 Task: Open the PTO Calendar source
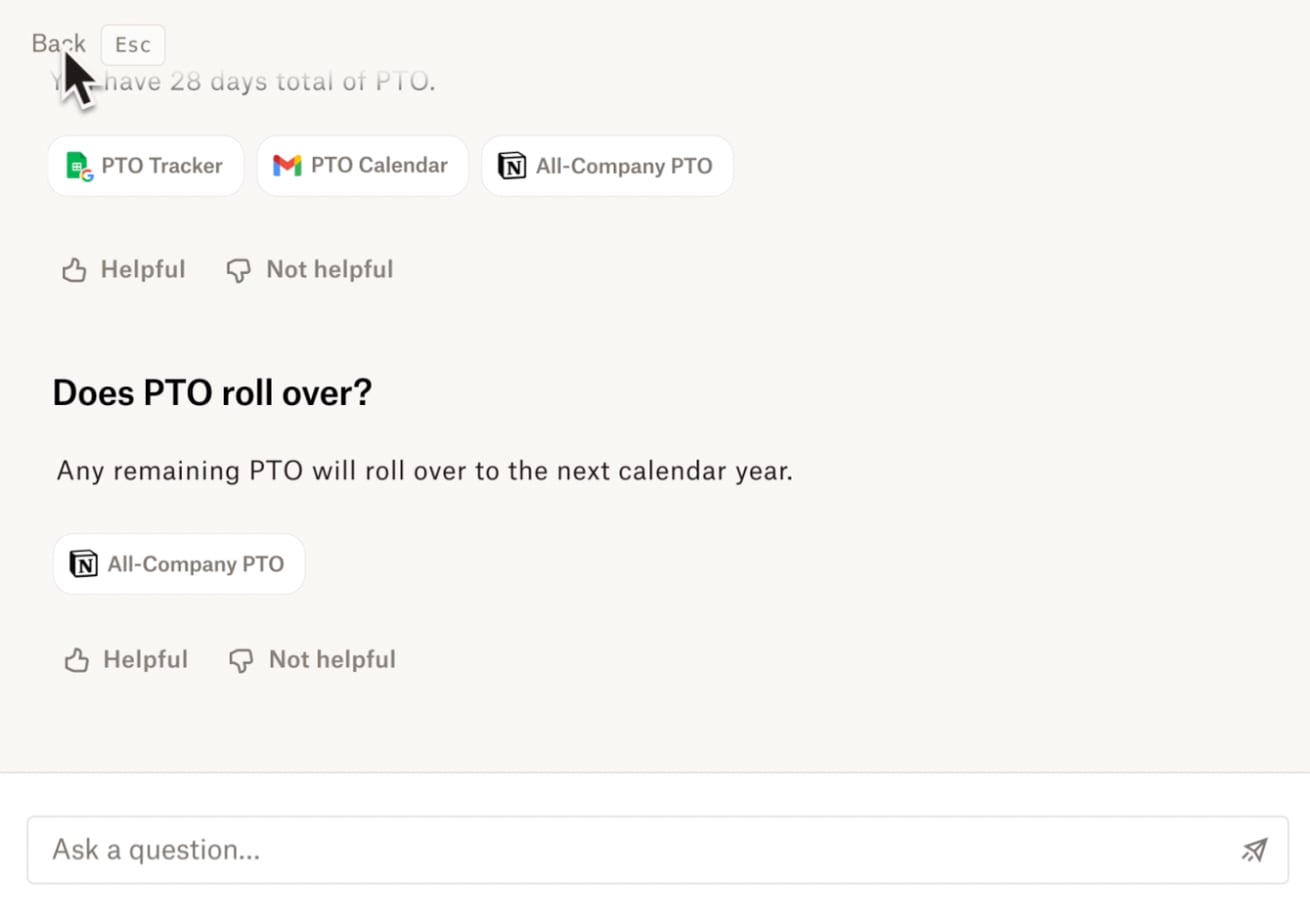tap(363, 166)
